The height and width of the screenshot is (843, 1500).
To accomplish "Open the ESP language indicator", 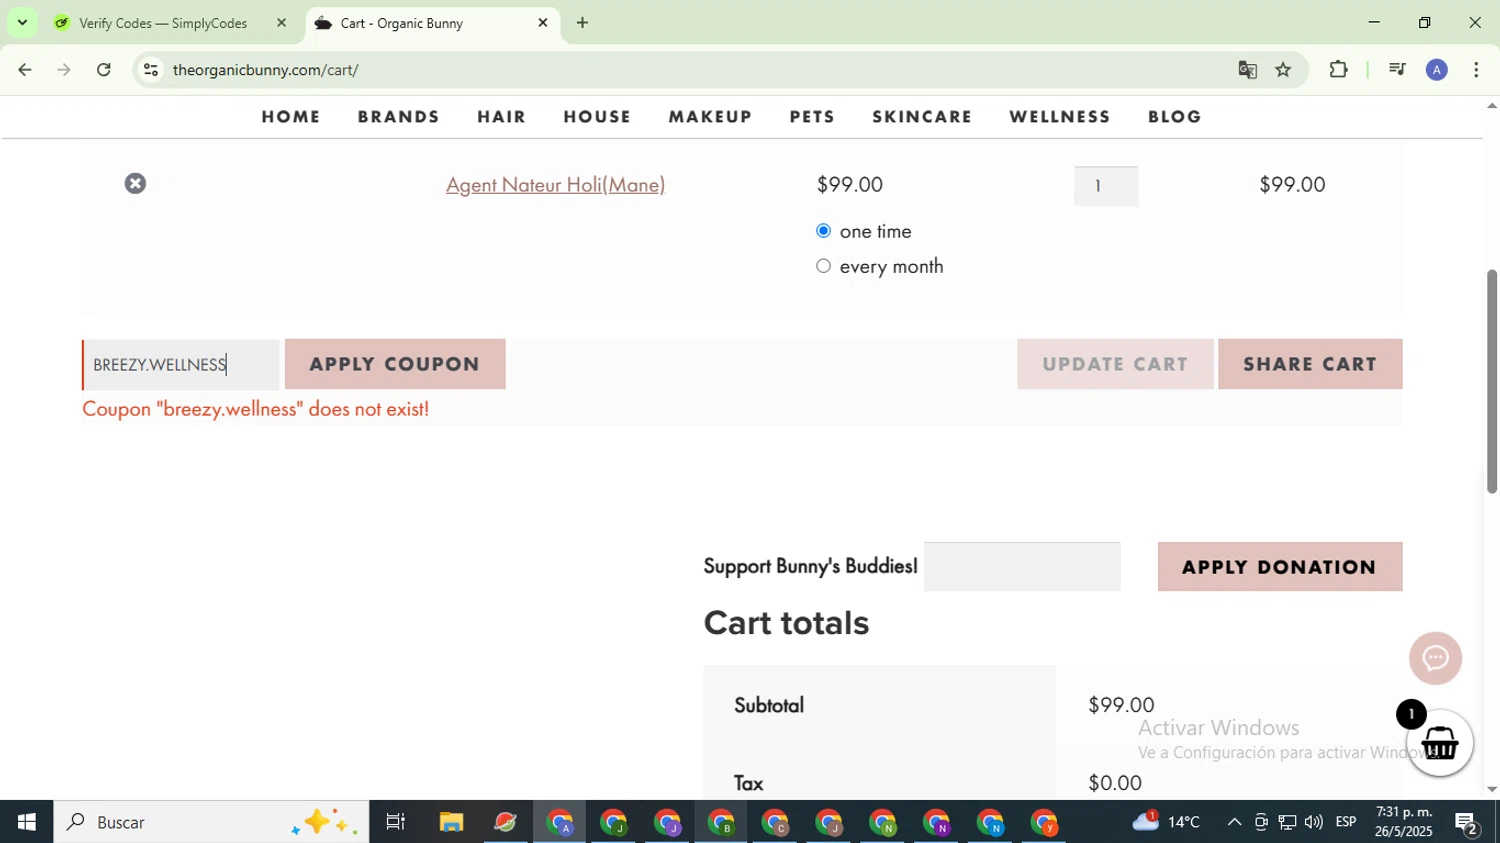I will (x=1346, y=822).
